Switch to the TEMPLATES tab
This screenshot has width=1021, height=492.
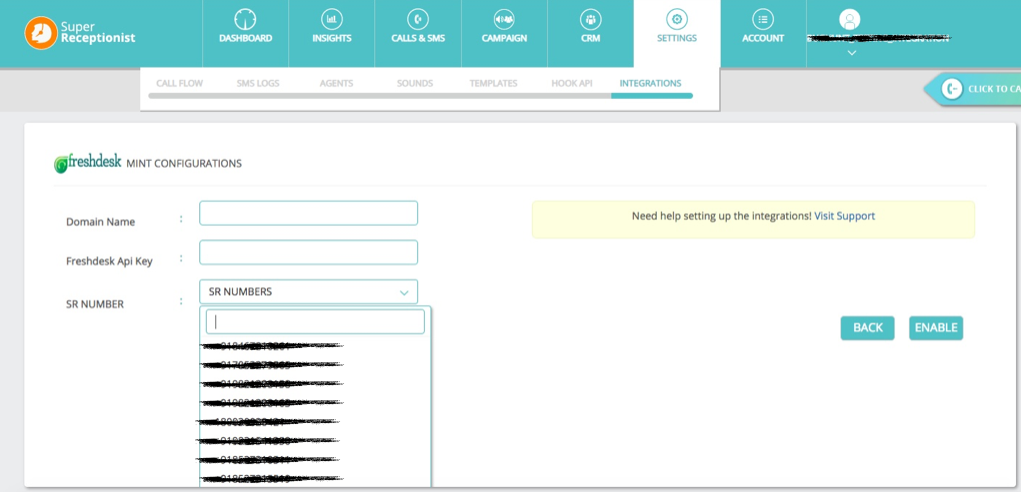tap(494, 83)
